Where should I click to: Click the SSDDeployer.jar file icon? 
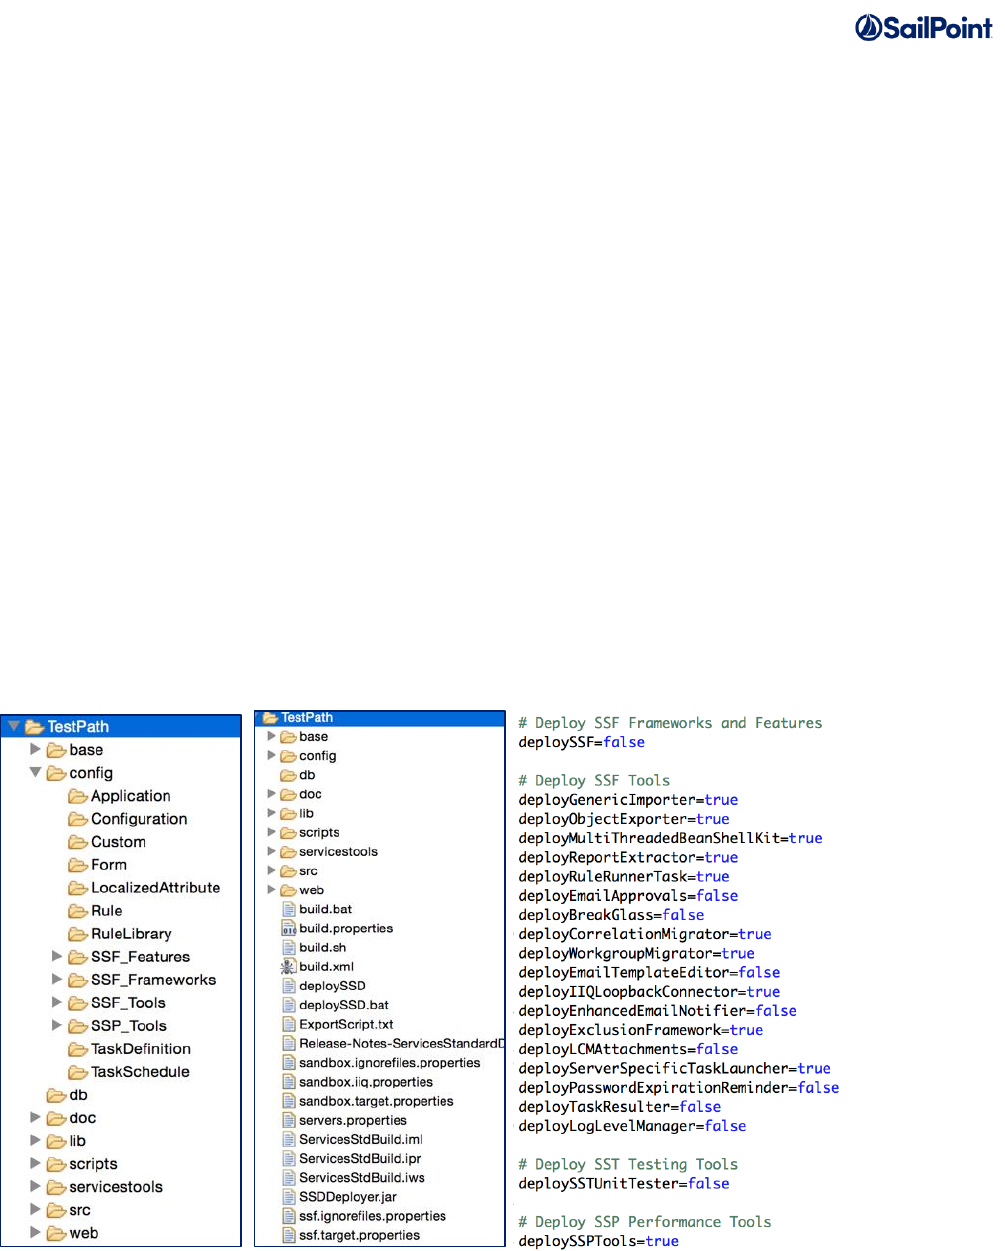pyautogui.click(x=288, y=1197)
